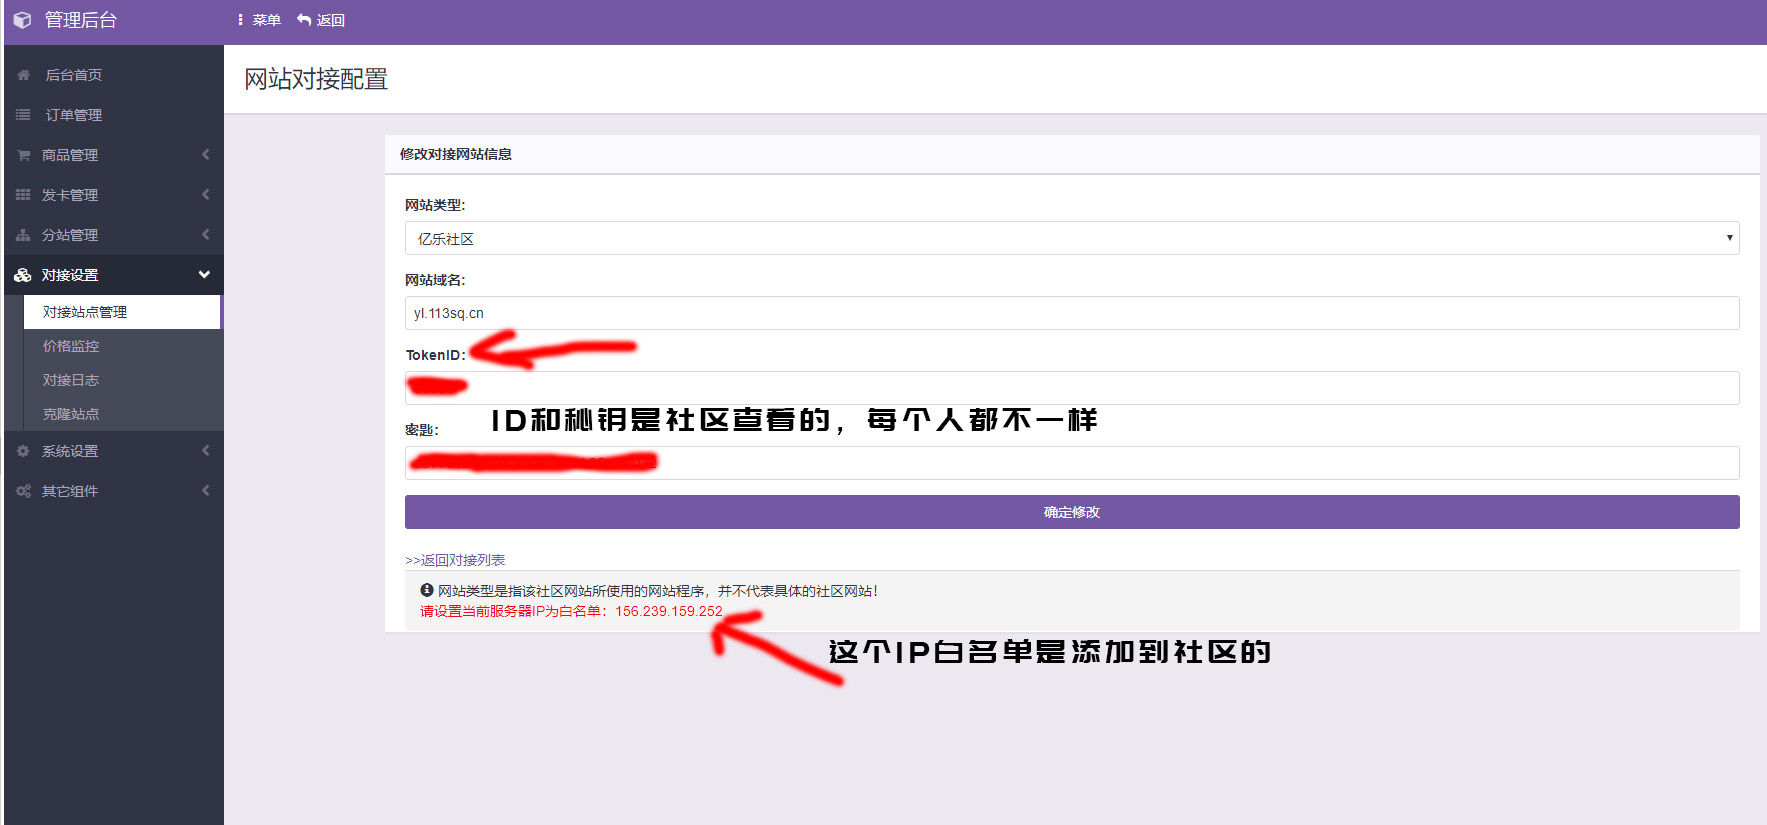
Task: Expand the 商品管理 submenu chevron
Action: (x=205, y=154)
